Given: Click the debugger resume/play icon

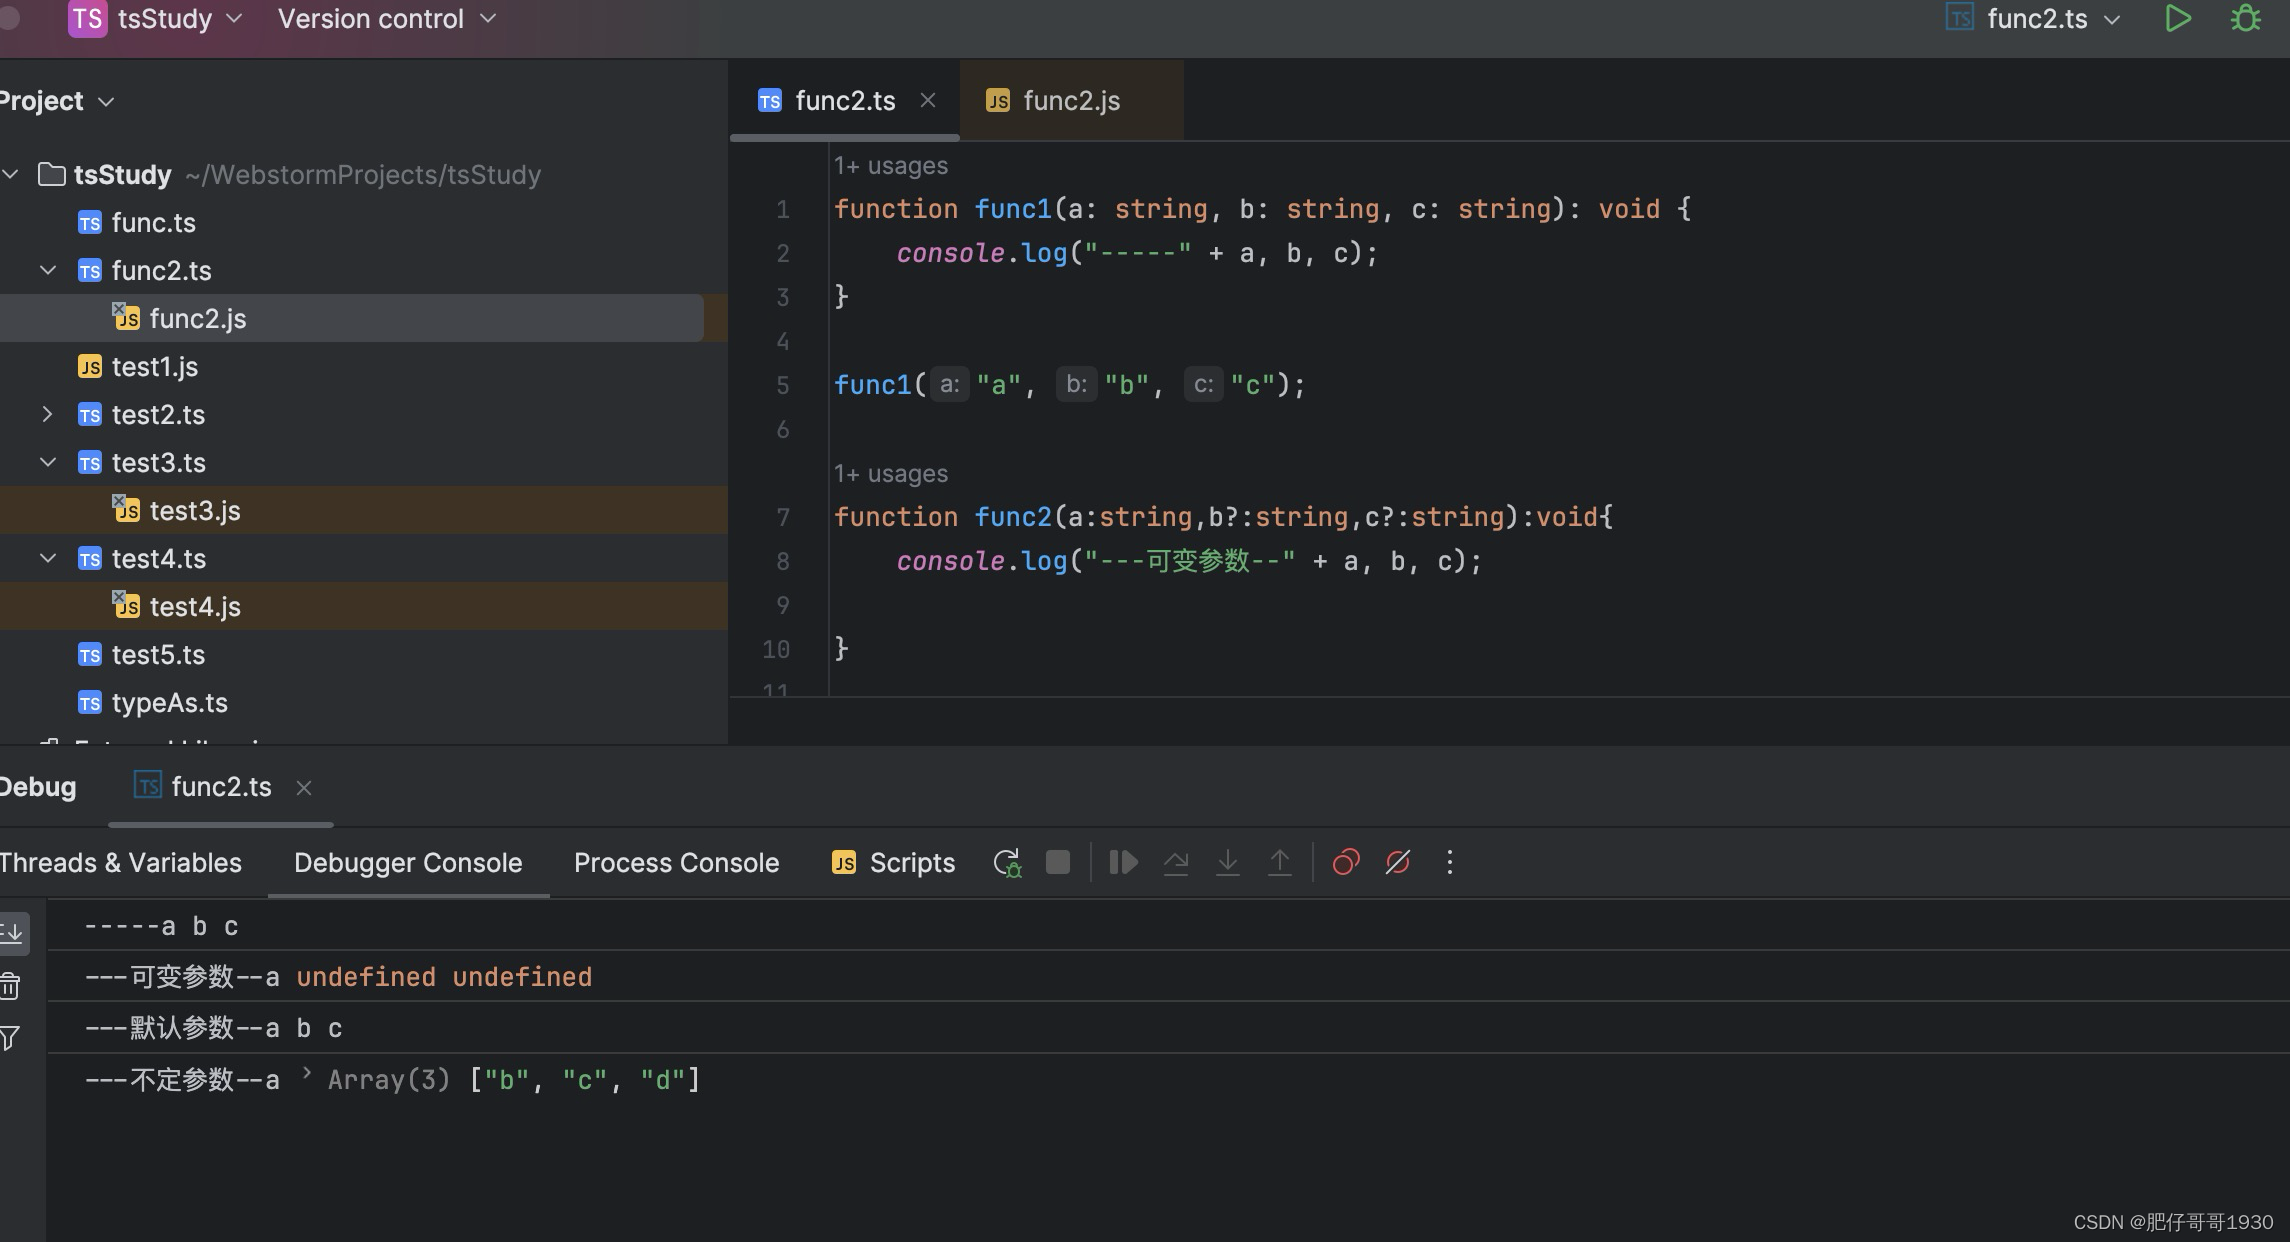Looking at the screenshot, I should click(1122, 861).
